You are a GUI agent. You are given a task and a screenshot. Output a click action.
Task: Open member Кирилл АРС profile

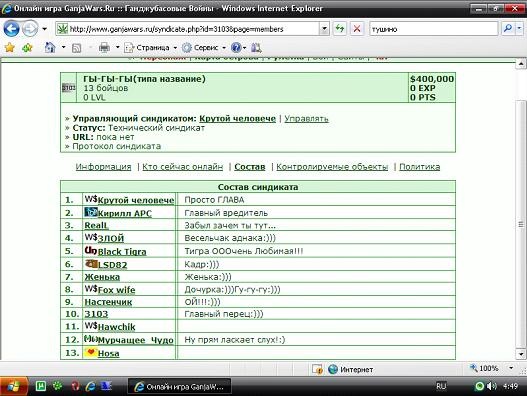pos(125,213)
